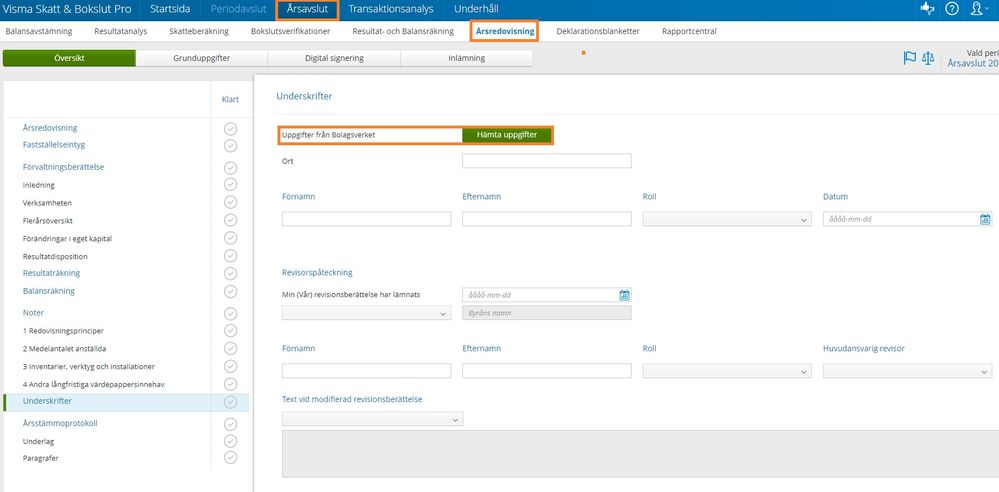Image resolution: width=999 pixels, height=492 pixels.
Task: Open the Transaktionsanalys menu
Action: click(x=391, y=9)
